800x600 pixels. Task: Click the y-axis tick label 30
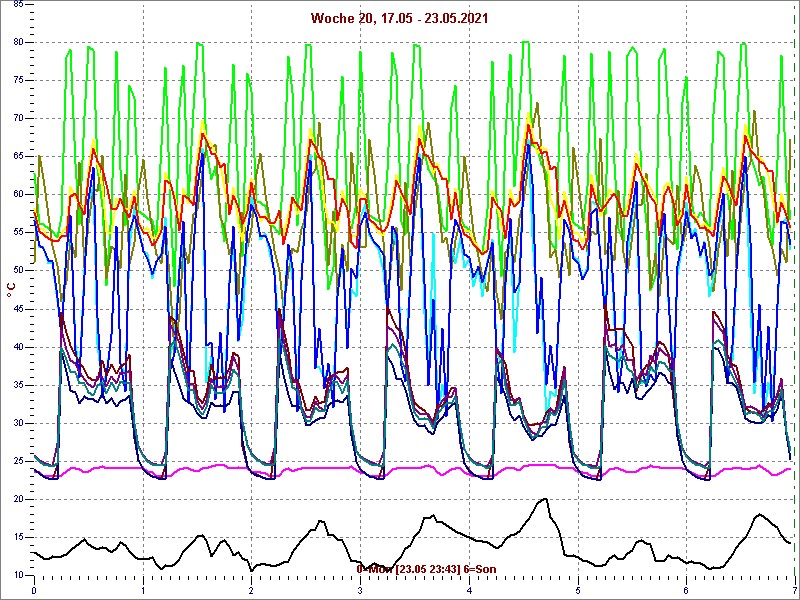click(x=18, y=423)
